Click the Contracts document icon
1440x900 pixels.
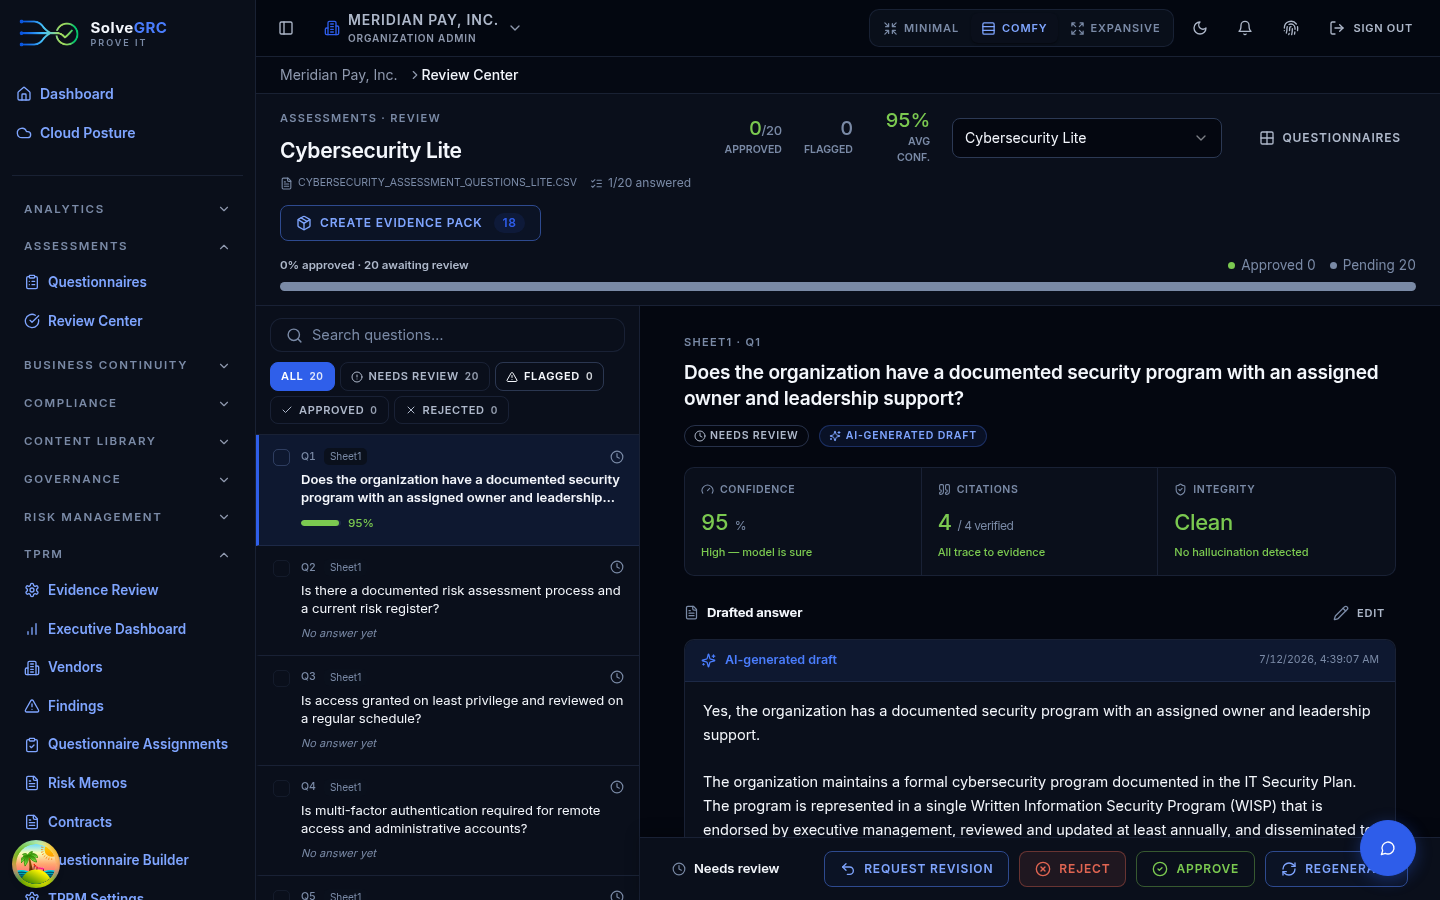(32, 822)
